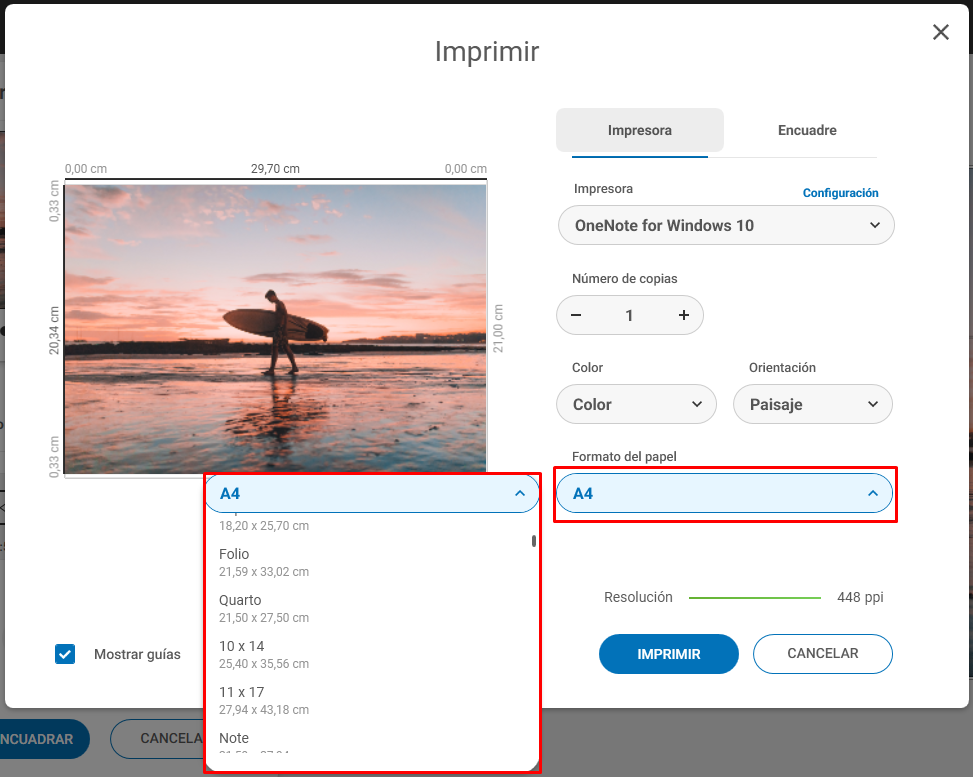Choose Folio paper format from list
Screen dimensions: 973x777
369,562
